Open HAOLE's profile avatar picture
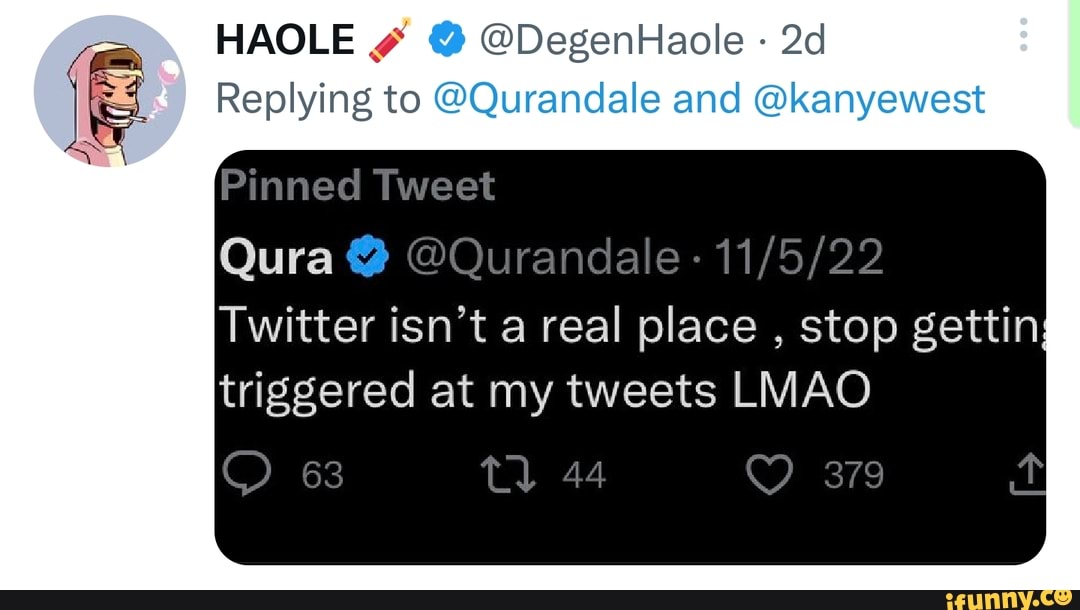The width and height of the screenshot is (1080, 610). (109, 91)
